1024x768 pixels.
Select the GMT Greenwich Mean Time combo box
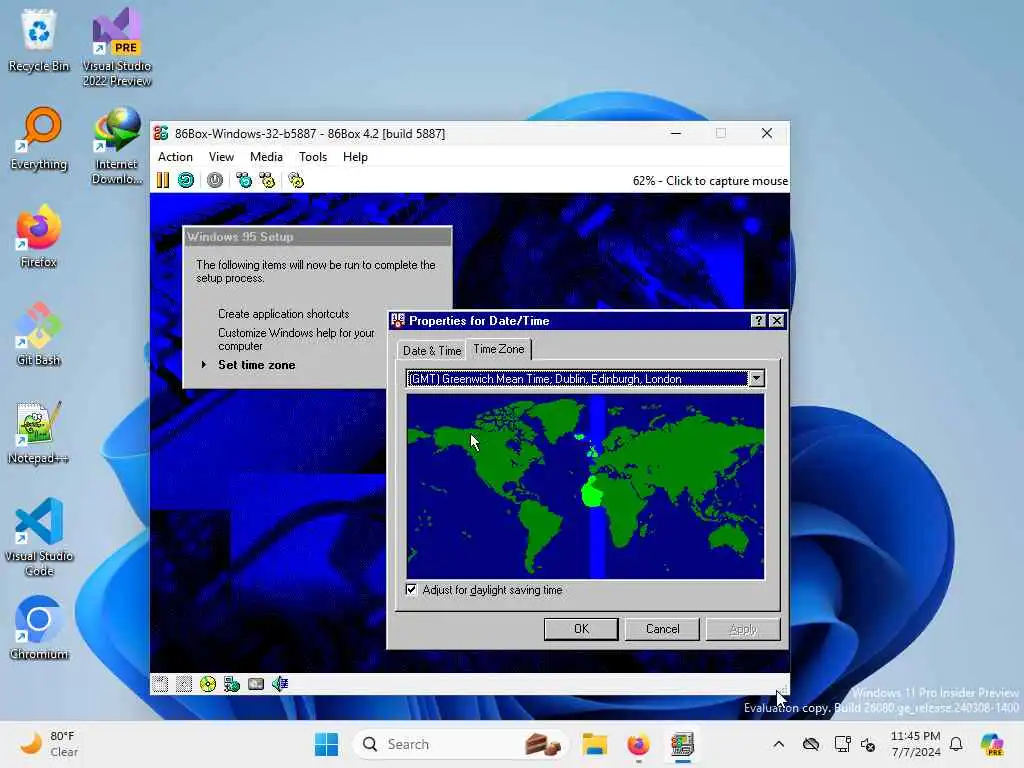[585, 379]
